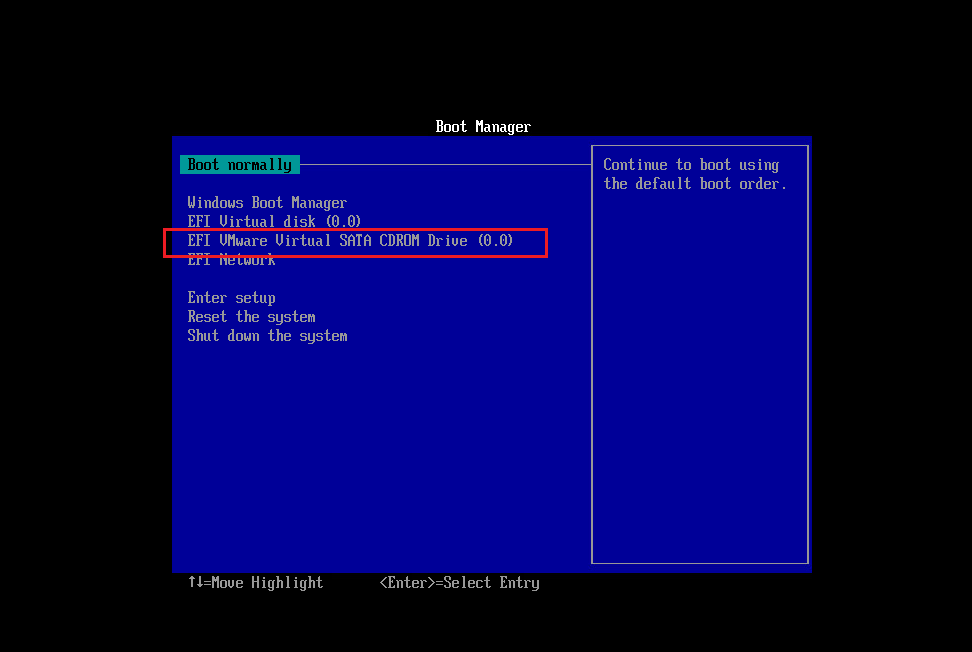Click the empty area of the help panel

700,380
